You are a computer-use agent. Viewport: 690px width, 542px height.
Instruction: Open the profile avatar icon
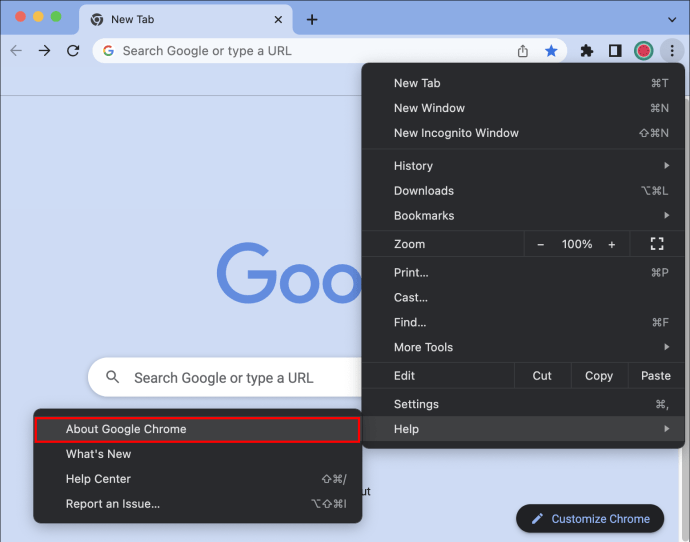click(643, 51)
